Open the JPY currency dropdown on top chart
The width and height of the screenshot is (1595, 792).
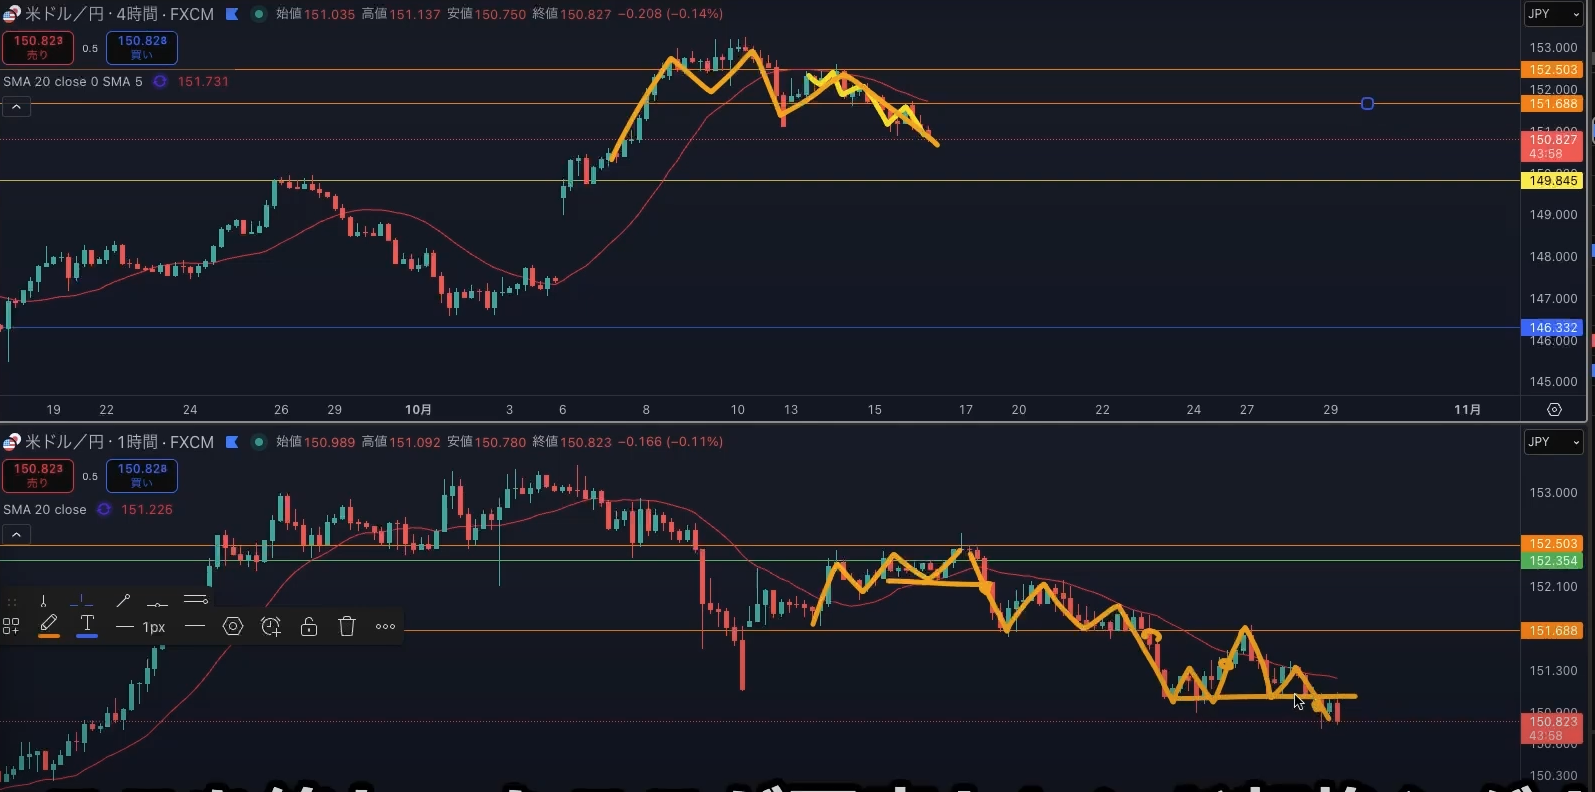(x=1553, y=14)
